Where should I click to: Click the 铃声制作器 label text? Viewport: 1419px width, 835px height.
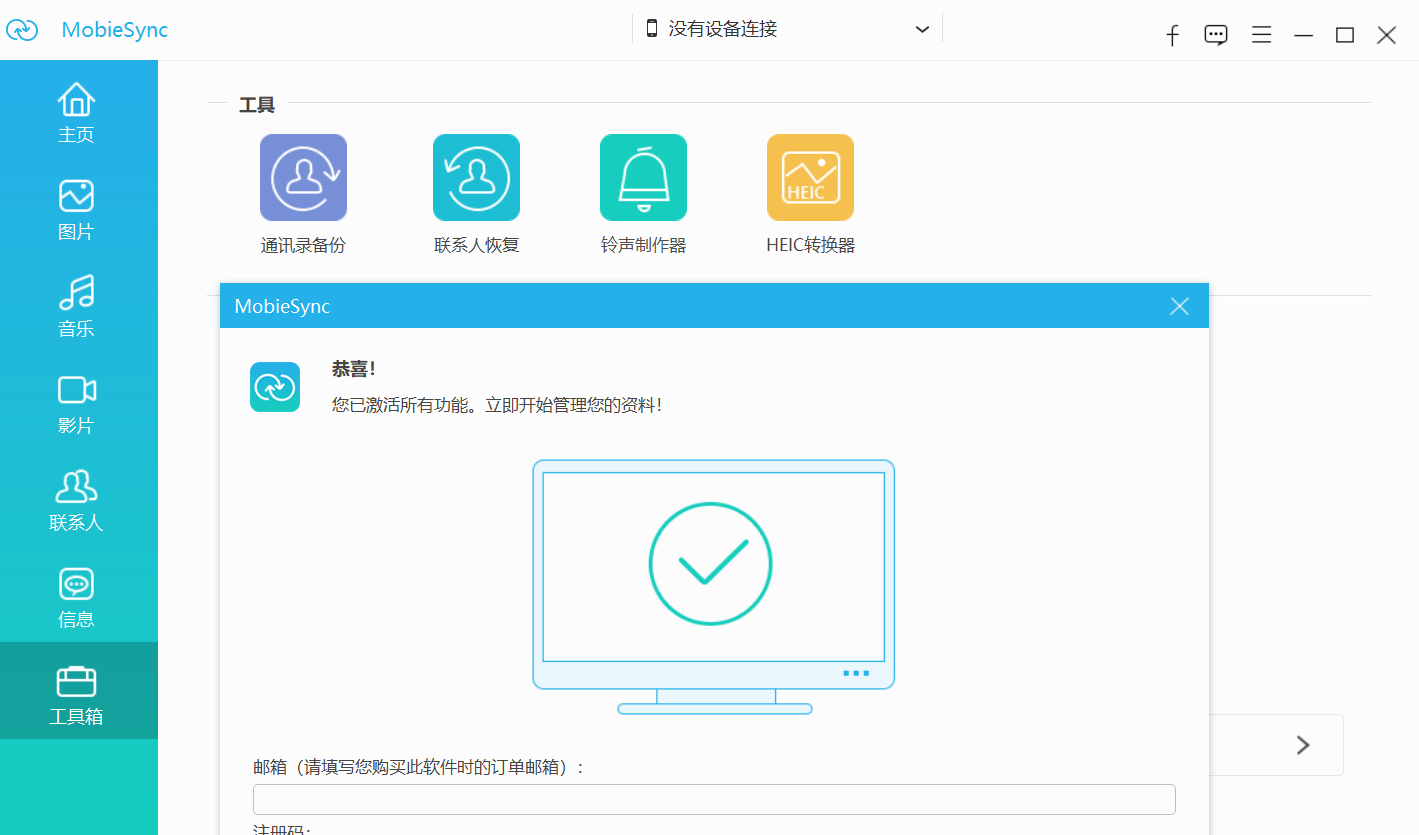click(643, 245)
